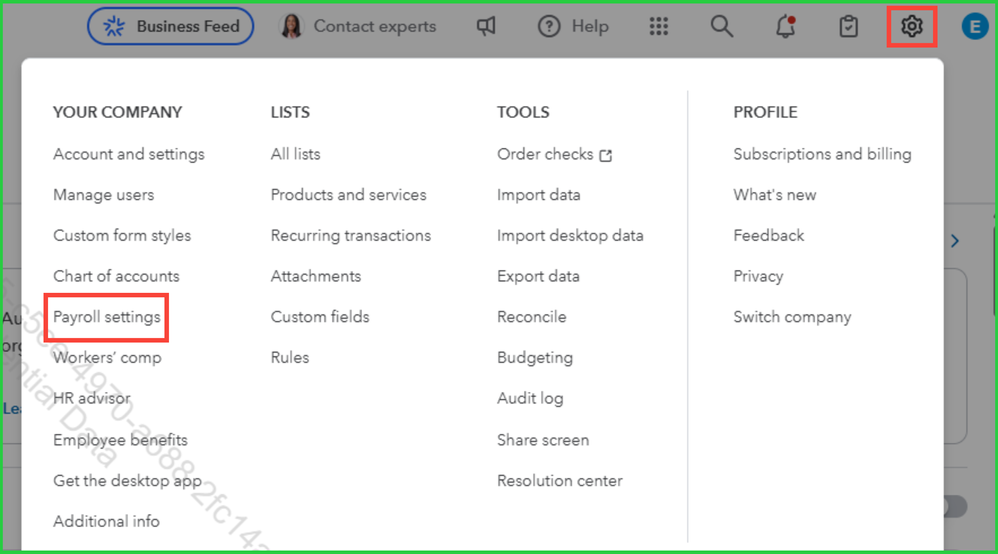Image resolution: width=998 pixels, height=554 pixels.
Task: Click the megaphone announcements icon
Action: click(486, 27)
